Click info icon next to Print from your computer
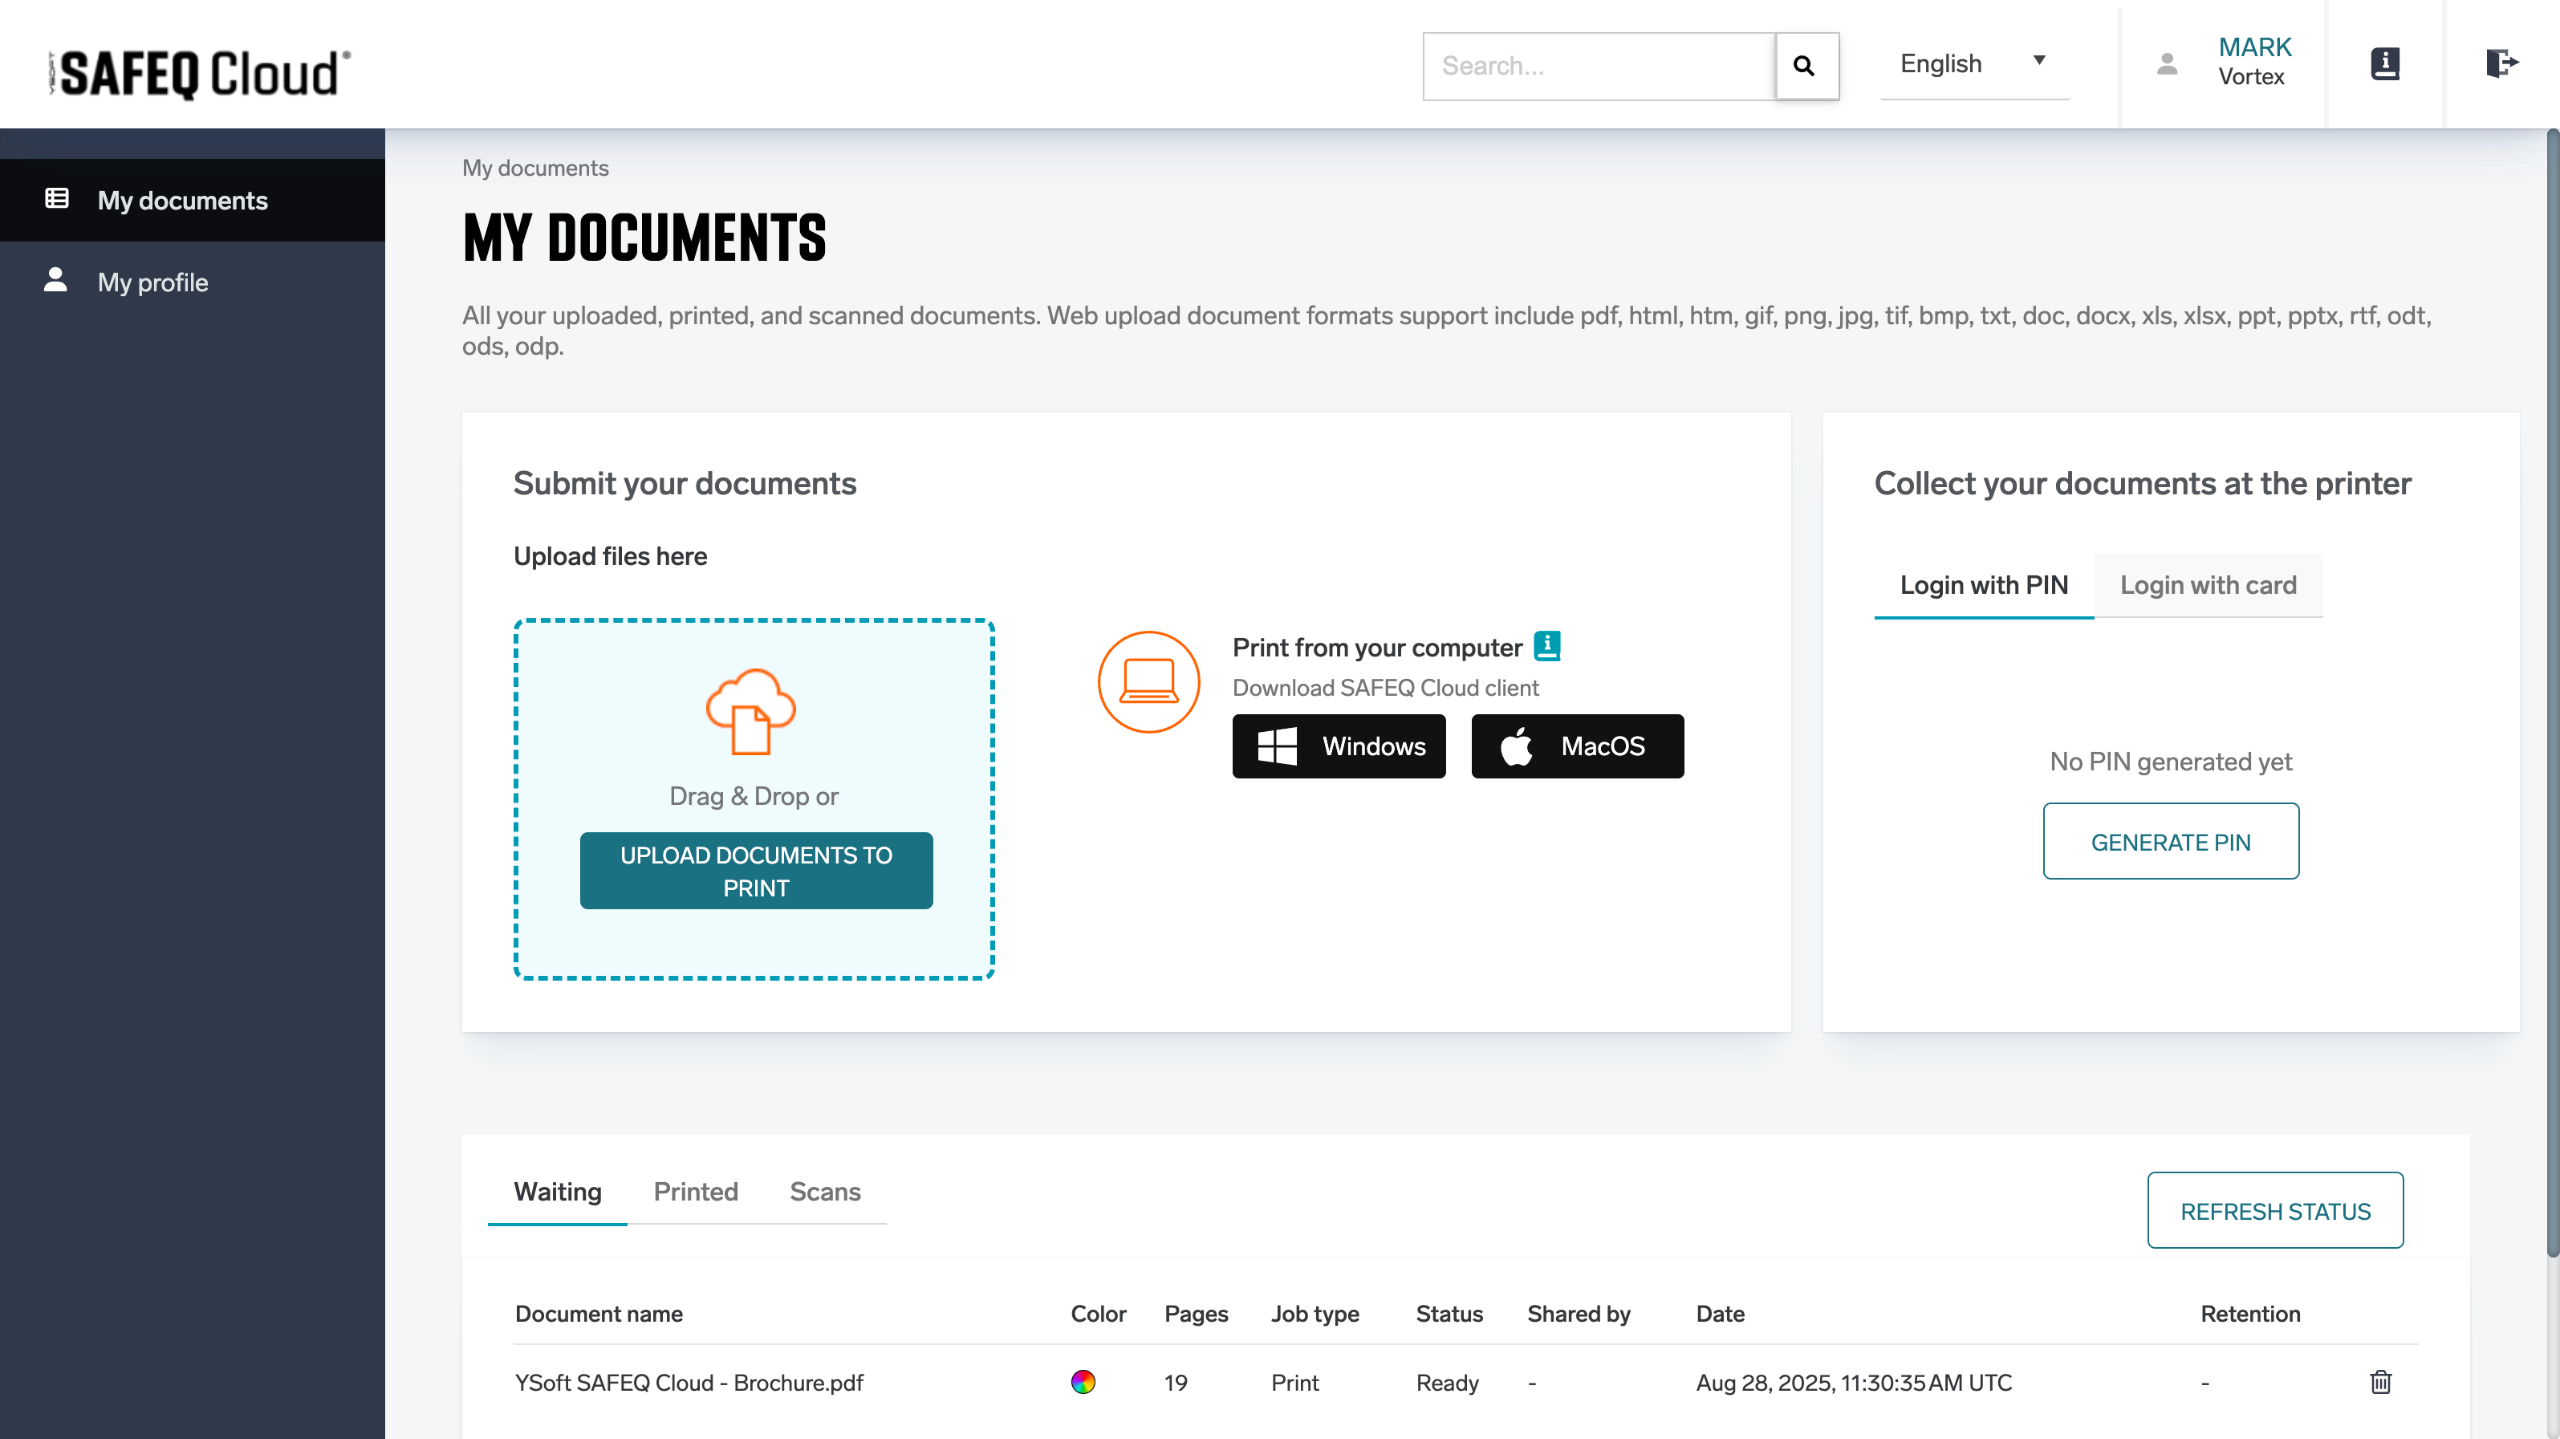This screenshot has width=2560, height=1439. point(1547,646)
